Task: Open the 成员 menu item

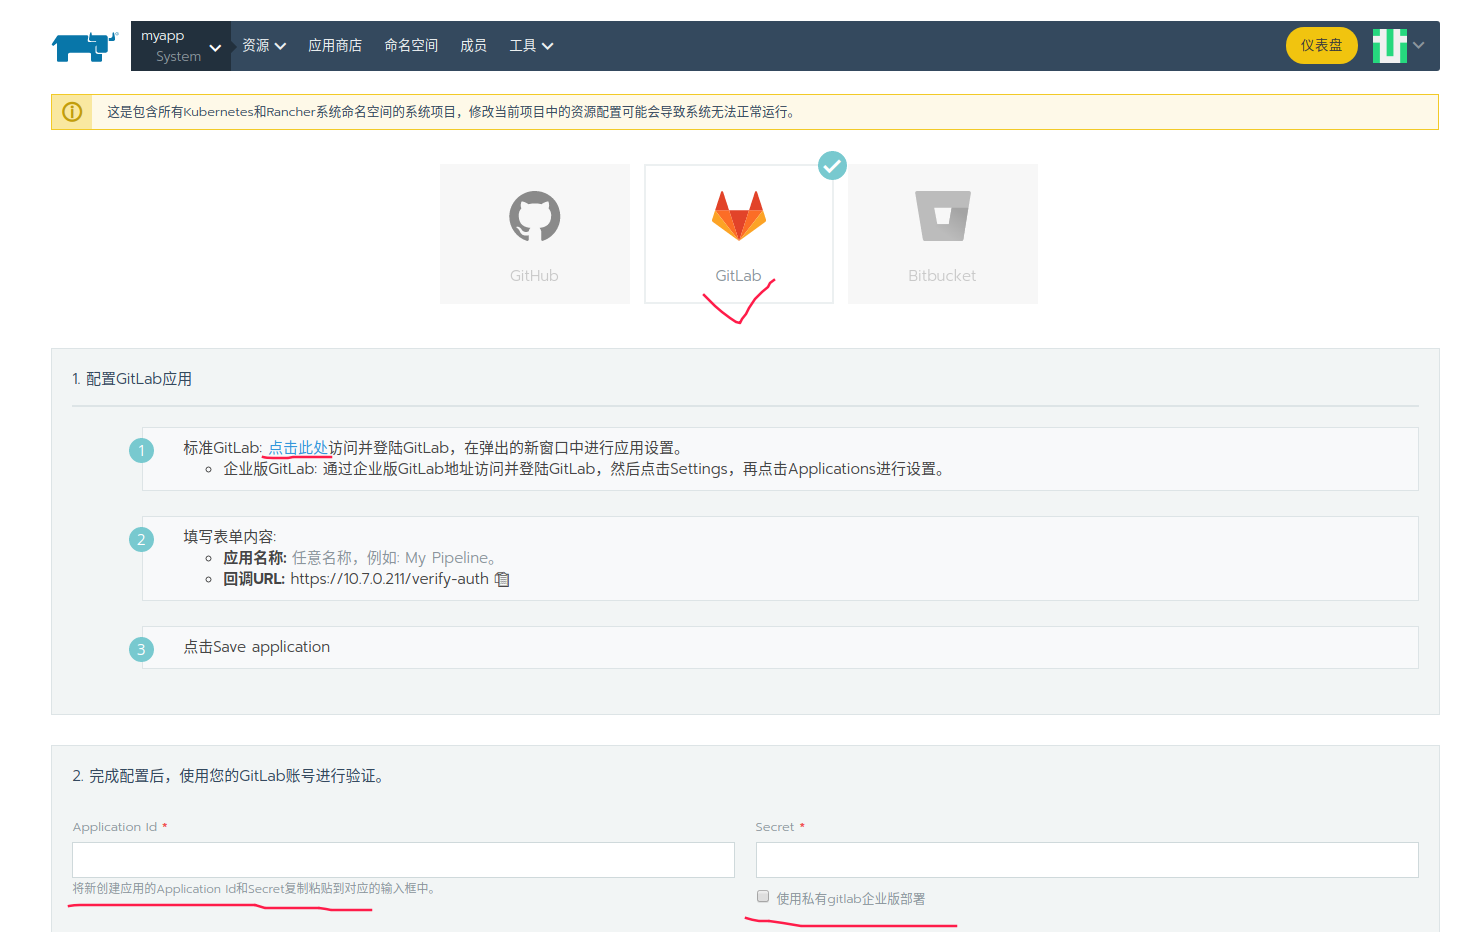Action: pyautogui.click(x=473, y=46)
